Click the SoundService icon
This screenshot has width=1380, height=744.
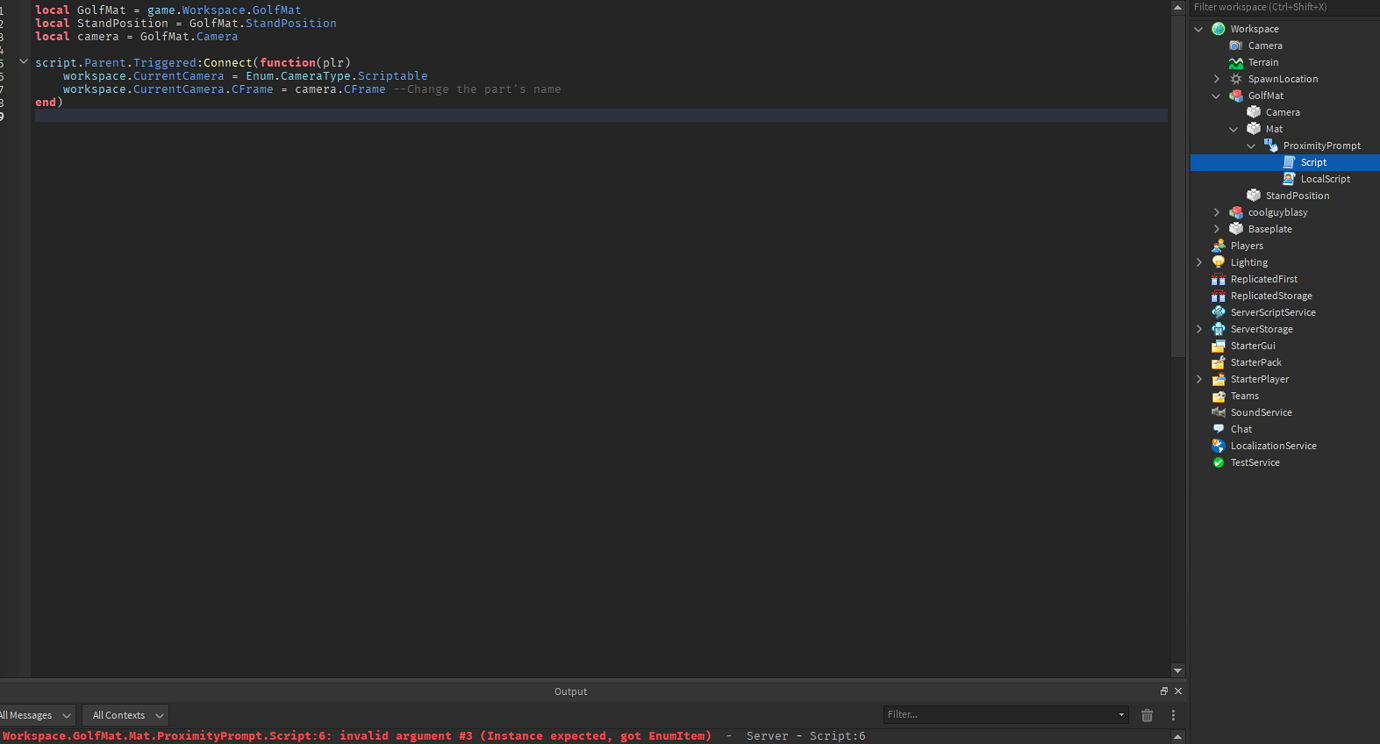tap(1218, 412)
